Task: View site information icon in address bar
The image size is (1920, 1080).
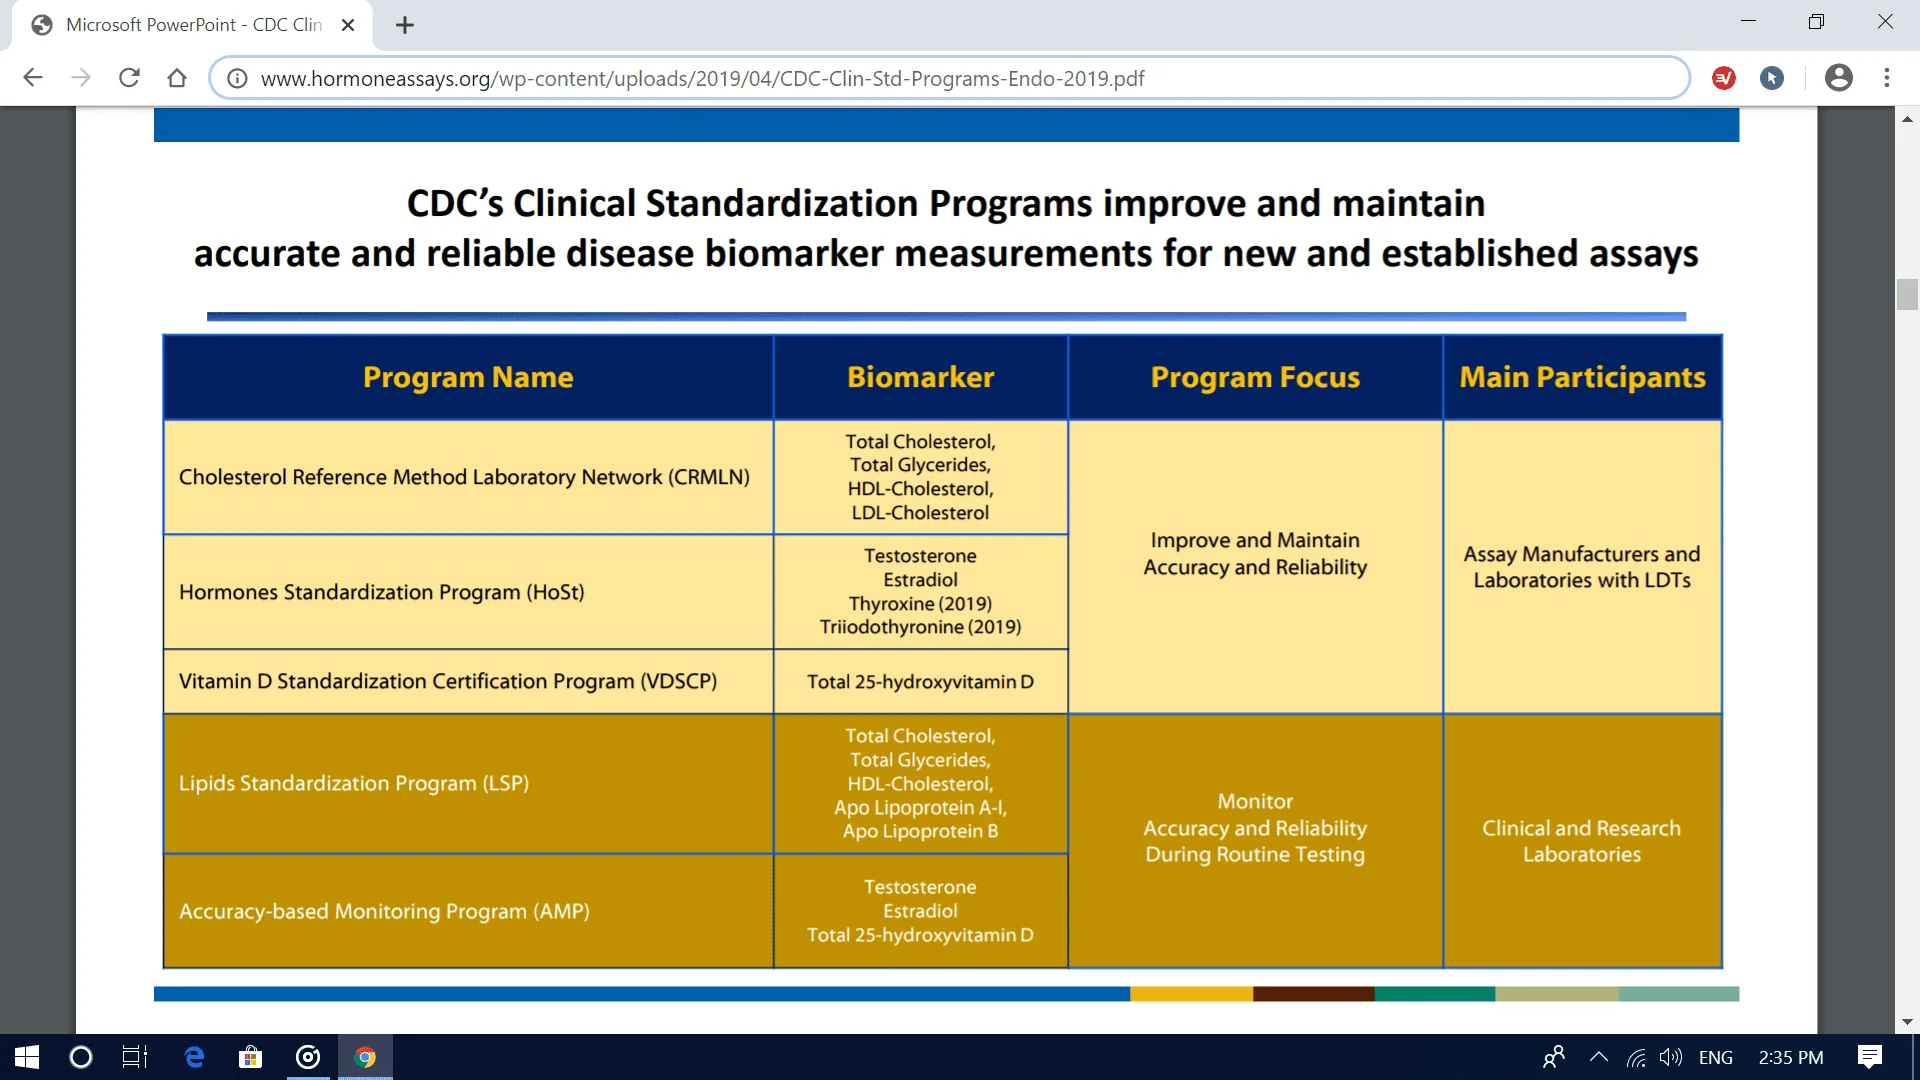Action: coord(237,78)
